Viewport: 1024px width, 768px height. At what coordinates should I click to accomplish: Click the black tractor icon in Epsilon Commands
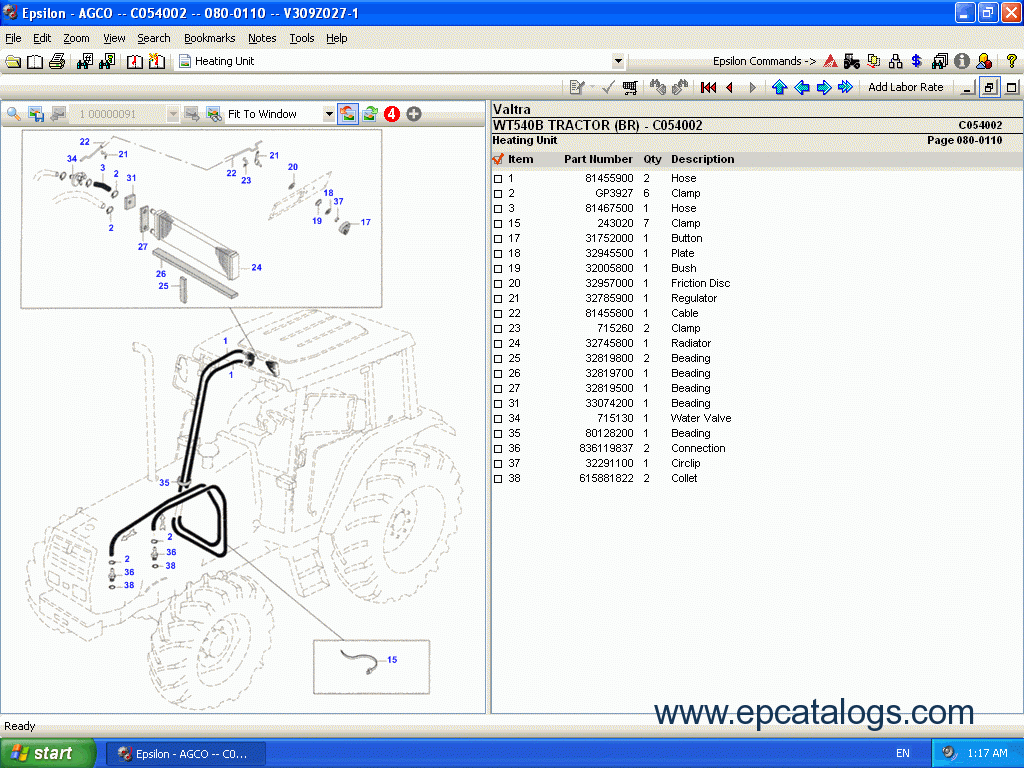tap(852, 61)
